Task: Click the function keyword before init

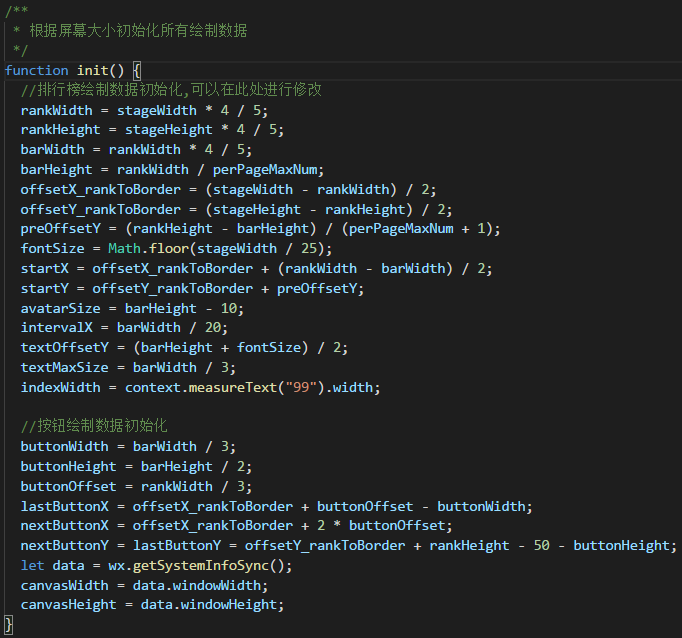Action: (x=37, y=70)
